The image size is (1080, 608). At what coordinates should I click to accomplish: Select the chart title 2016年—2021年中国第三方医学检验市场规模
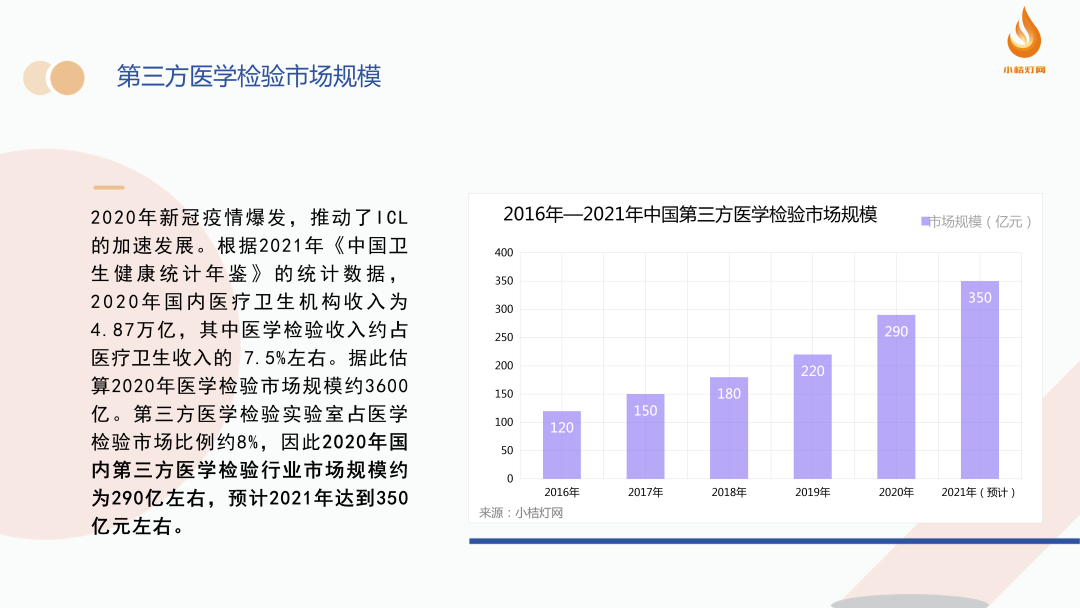[690, 214]
